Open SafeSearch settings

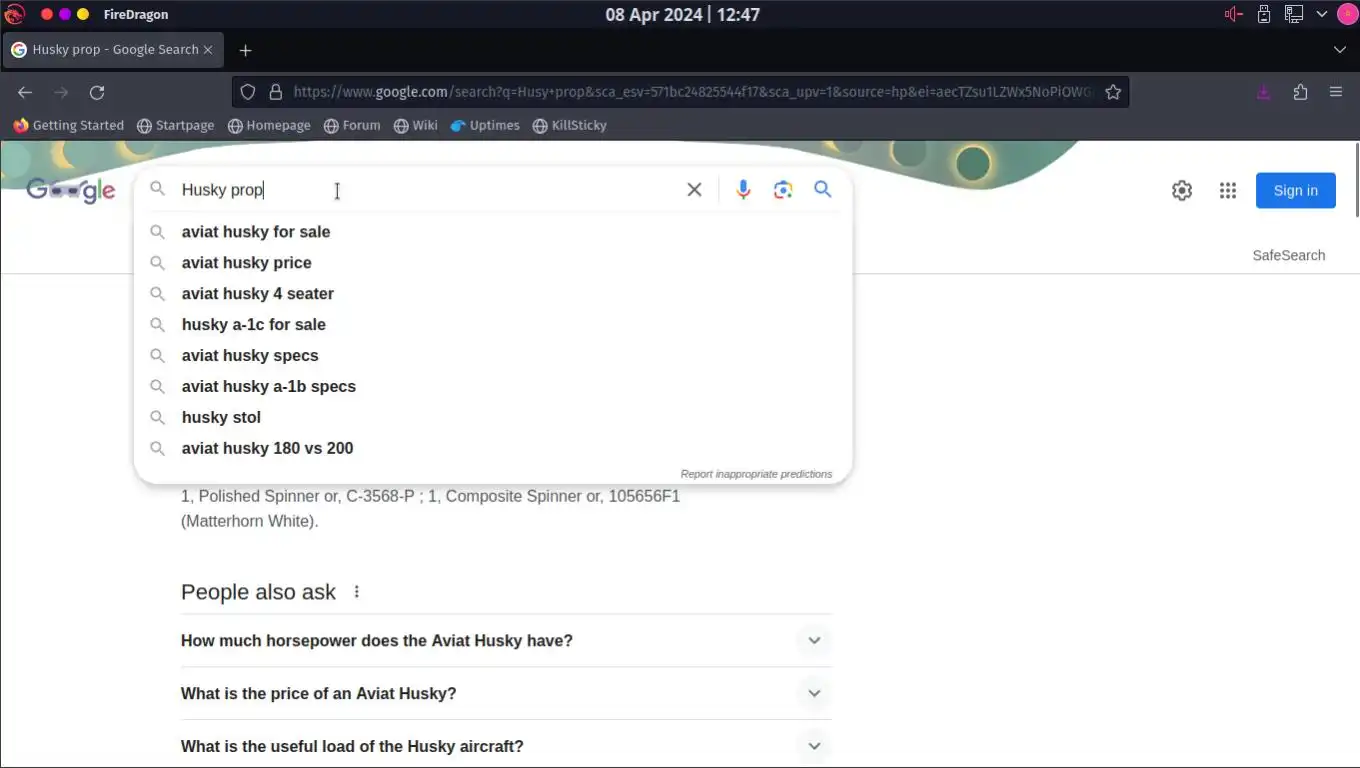1288,255
